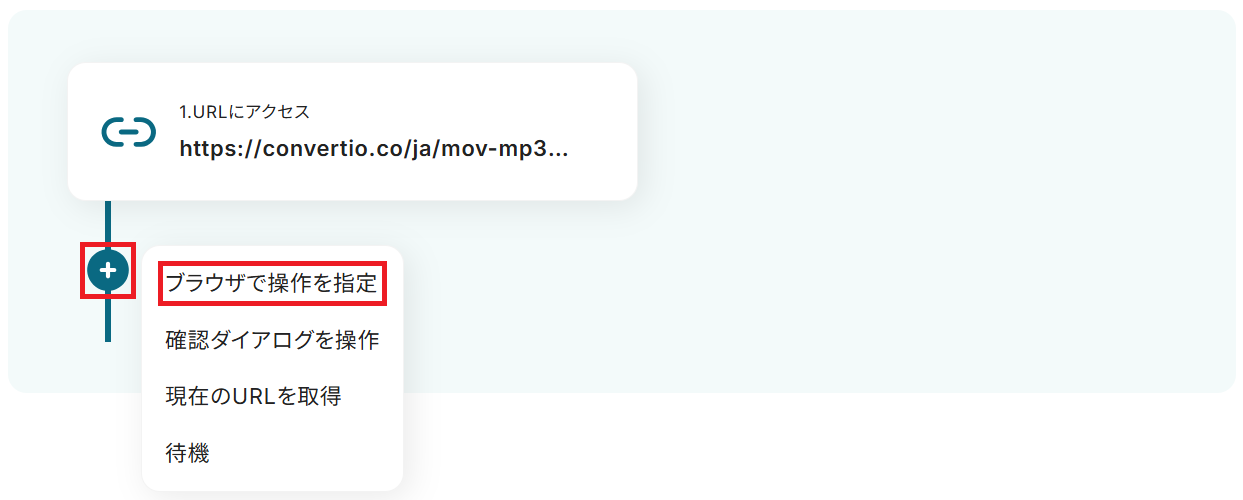Click the dialog-handling option 確認ダイアログを操作
The image size is (1243, 500).
(272, 340)
